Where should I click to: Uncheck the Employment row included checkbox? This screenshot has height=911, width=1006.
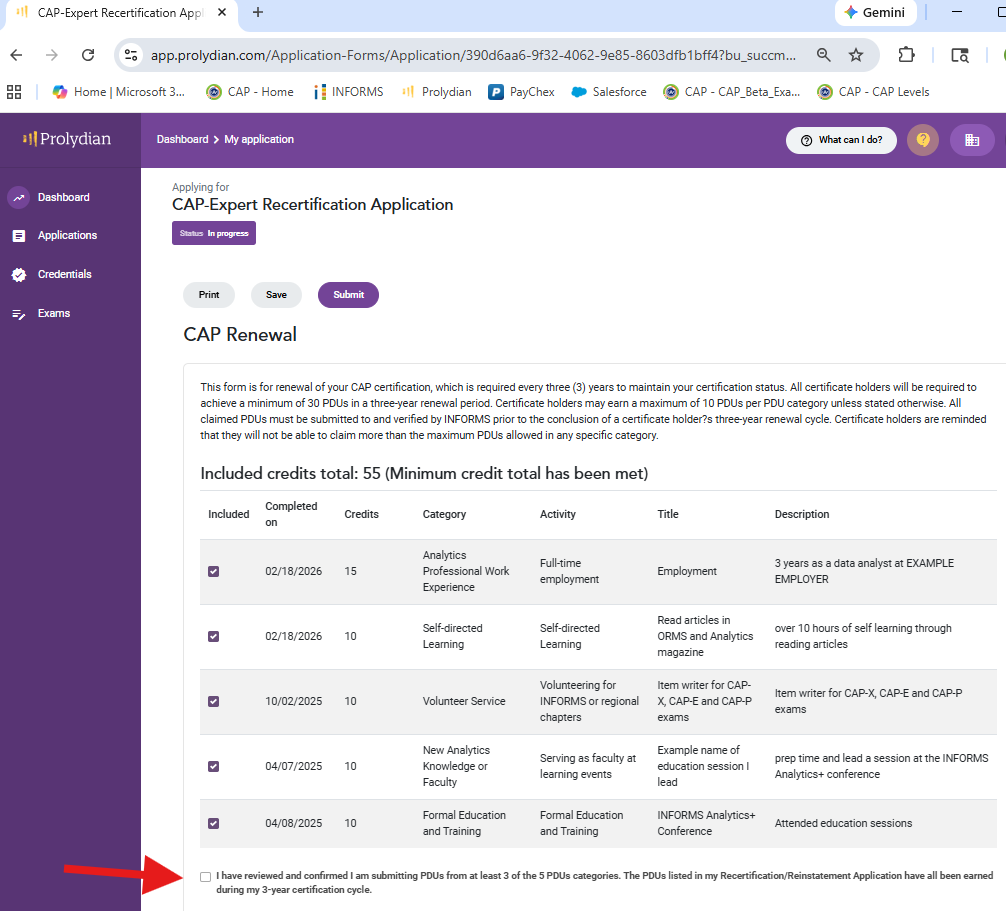click(213, 572)
